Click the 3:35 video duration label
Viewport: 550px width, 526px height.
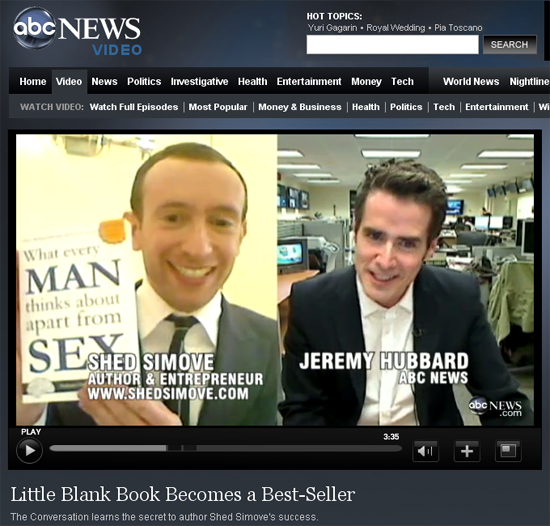(x=391, y=437)
